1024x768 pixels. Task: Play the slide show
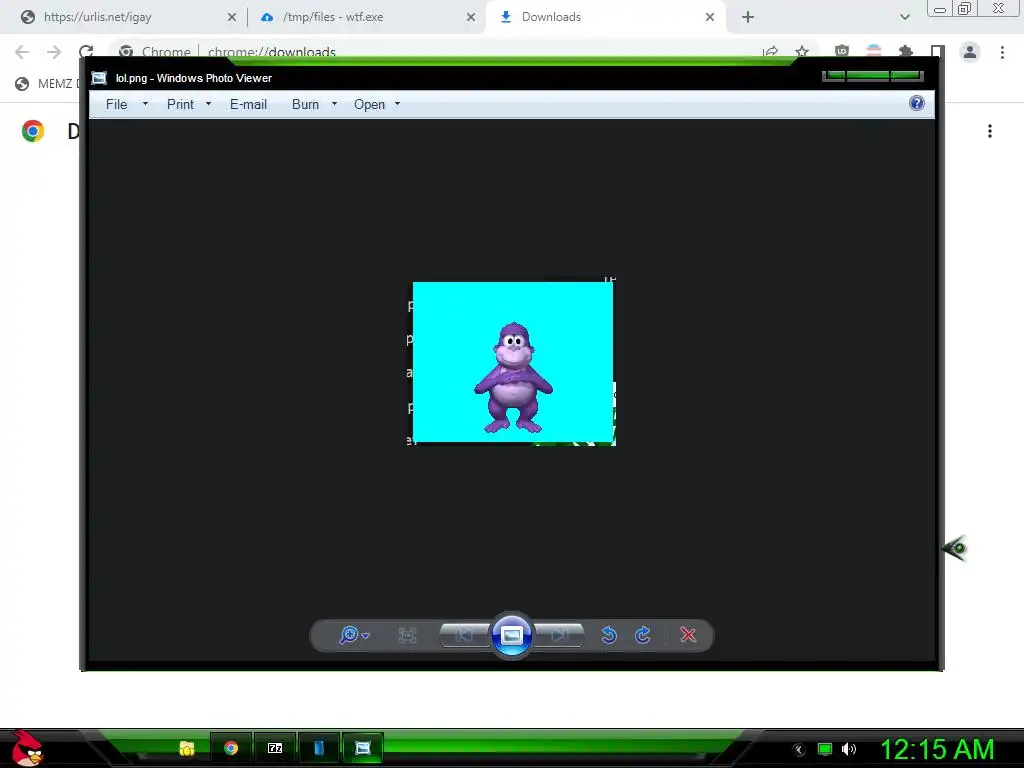511,635
